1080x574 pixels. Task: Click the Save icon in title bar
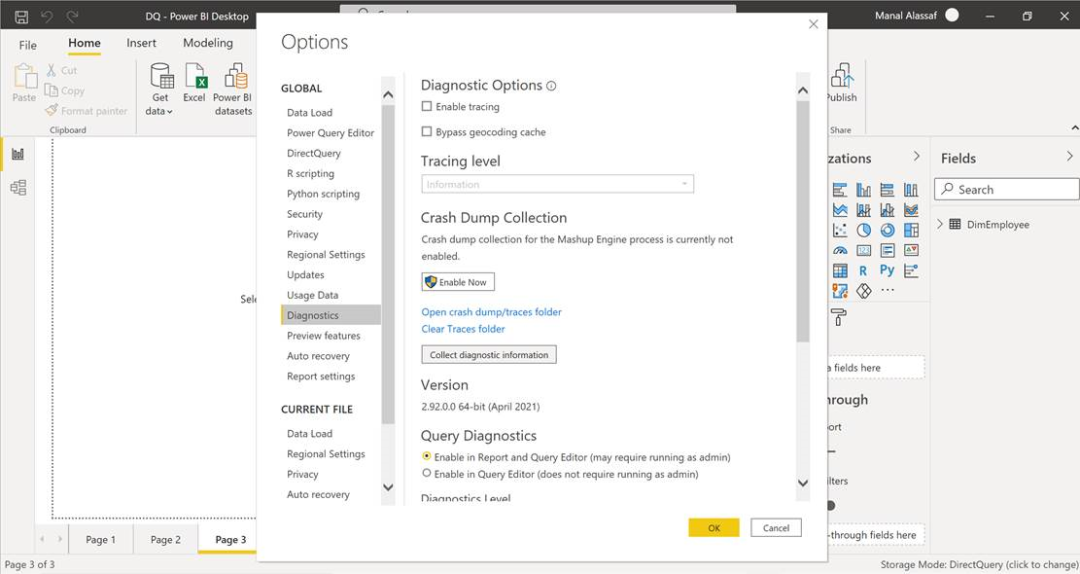point(21,16)
